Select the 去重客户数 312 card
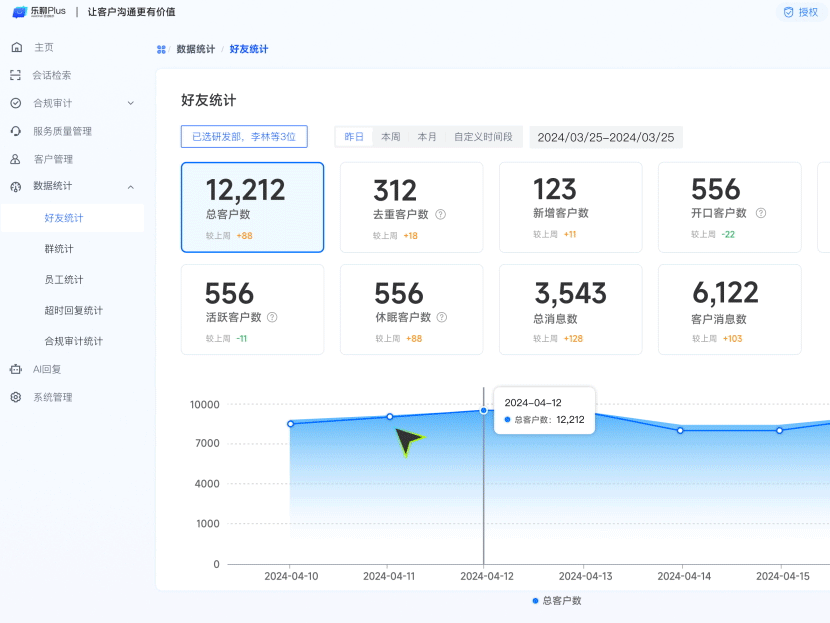The image size is (830, 623). (x=411, y=207)
